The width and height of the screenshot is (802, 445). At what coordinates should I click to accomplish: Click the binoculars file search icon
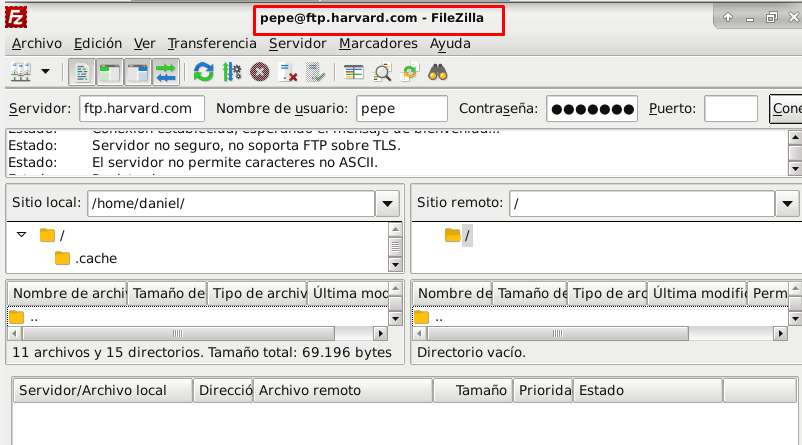[437, 72]
